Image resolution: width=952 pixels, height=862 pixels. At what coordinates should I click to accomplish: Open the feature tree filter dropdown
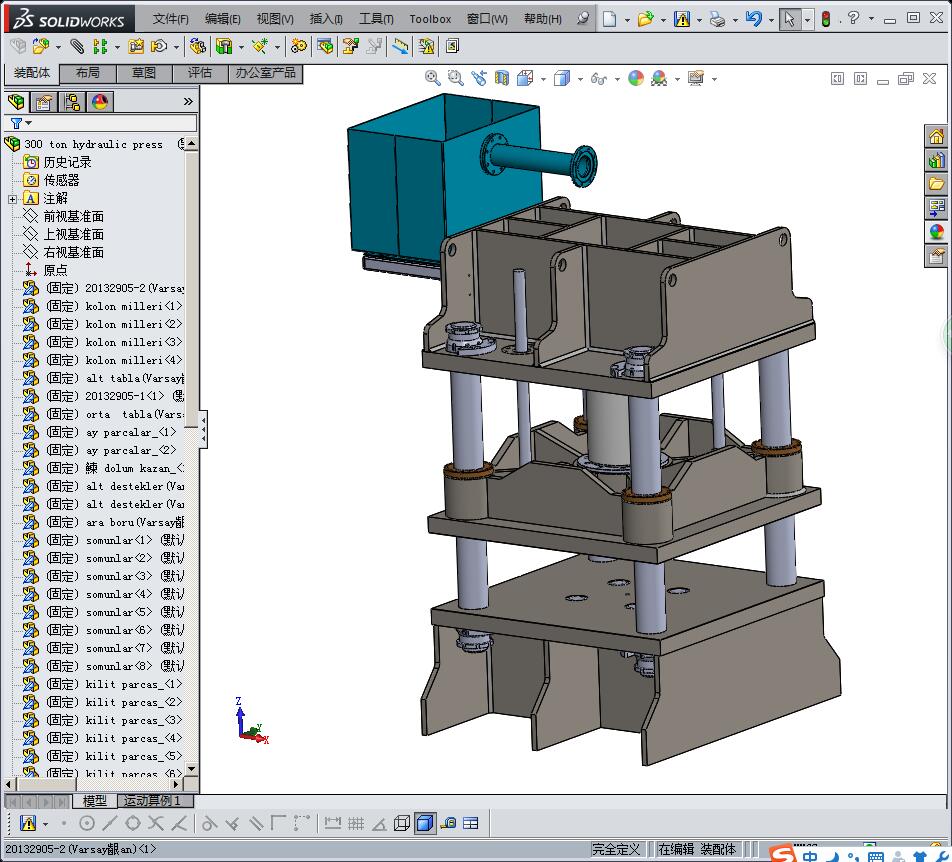(x=21, y=123)
